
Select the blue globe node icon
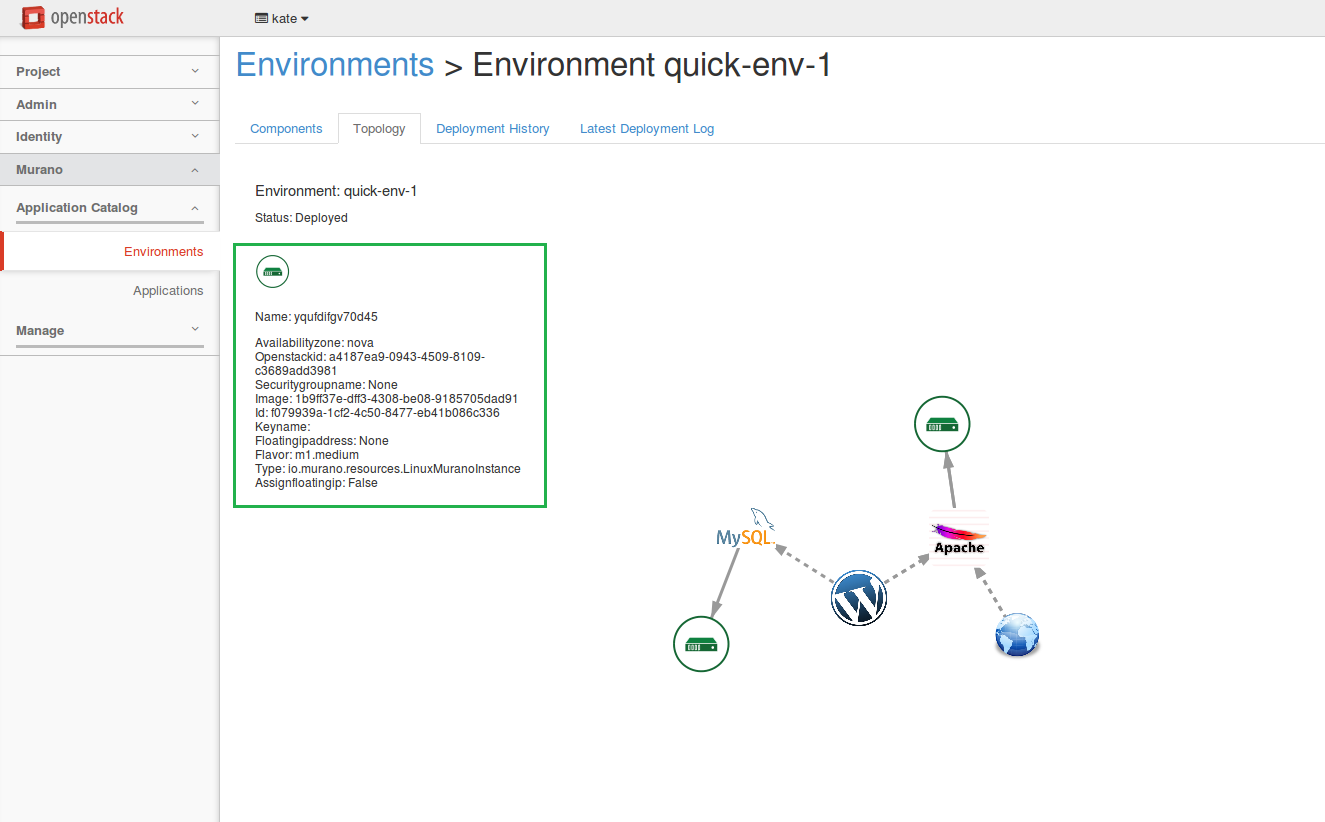1017,635
